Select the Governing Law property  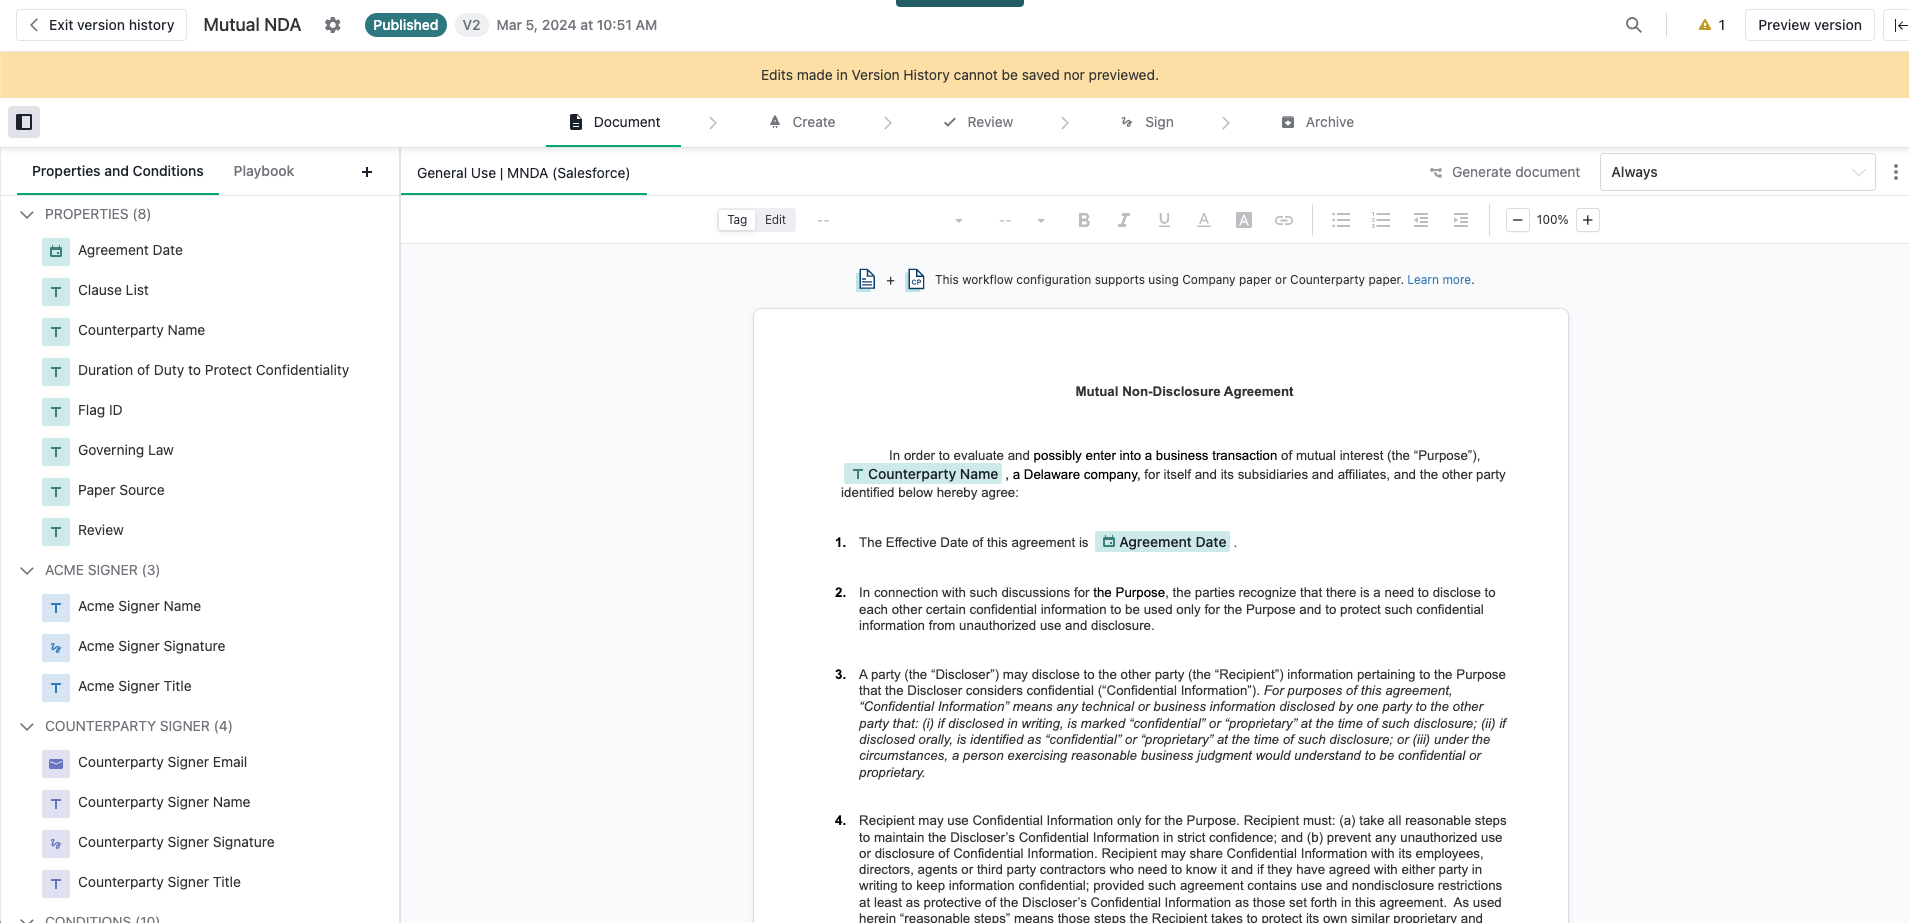(x=126, y=450)
